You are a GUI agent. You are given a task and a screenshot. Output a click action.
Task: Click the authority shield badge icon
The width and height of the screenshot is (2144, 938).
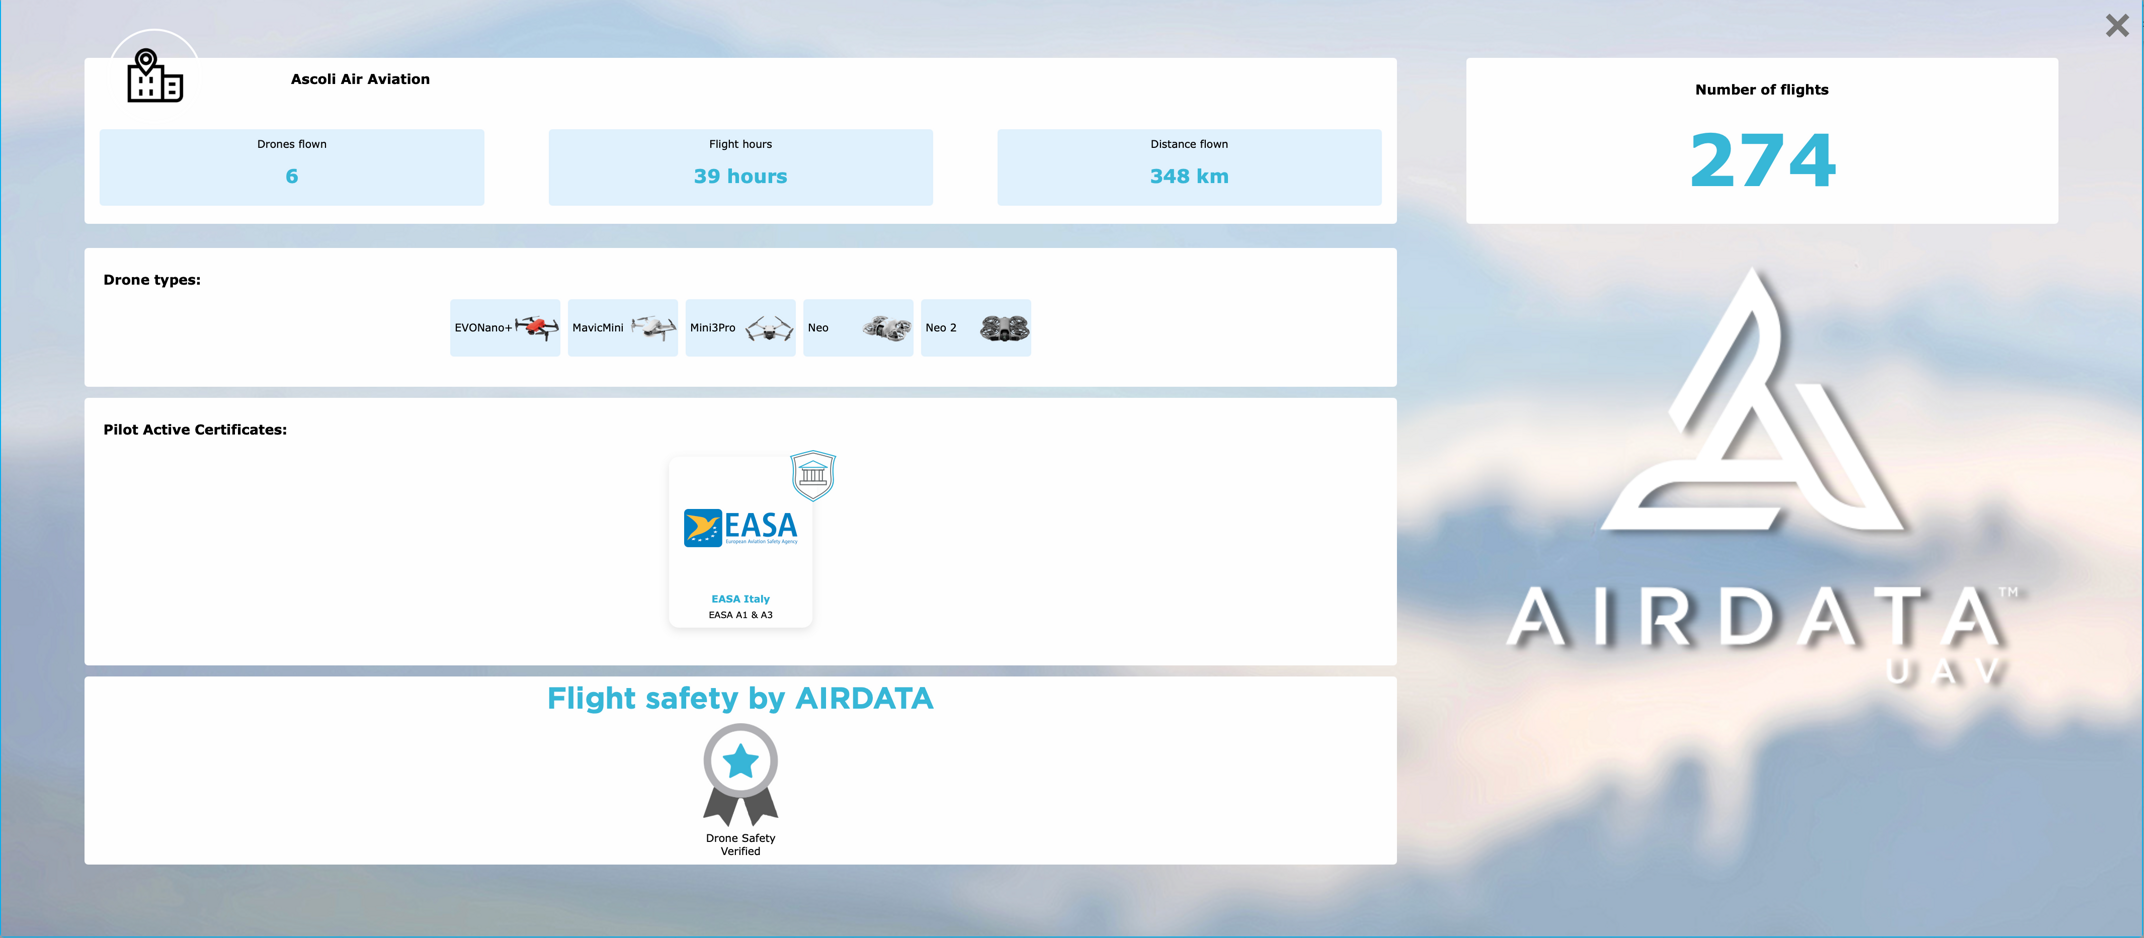click(813, 475)
